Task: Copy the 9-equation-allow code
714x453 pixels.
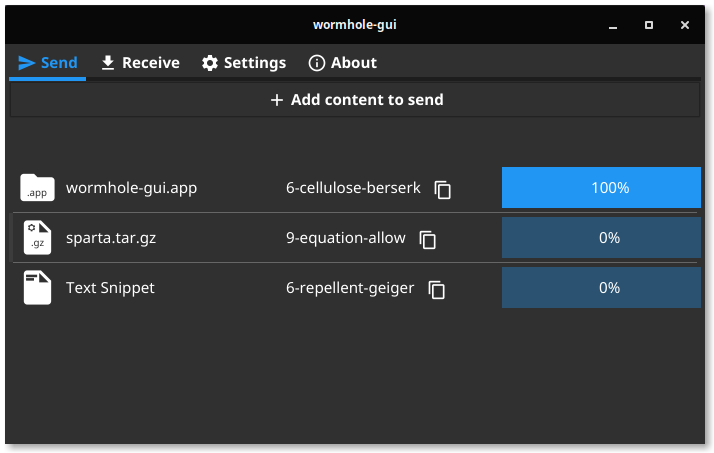Action: (x=428, y=240)
